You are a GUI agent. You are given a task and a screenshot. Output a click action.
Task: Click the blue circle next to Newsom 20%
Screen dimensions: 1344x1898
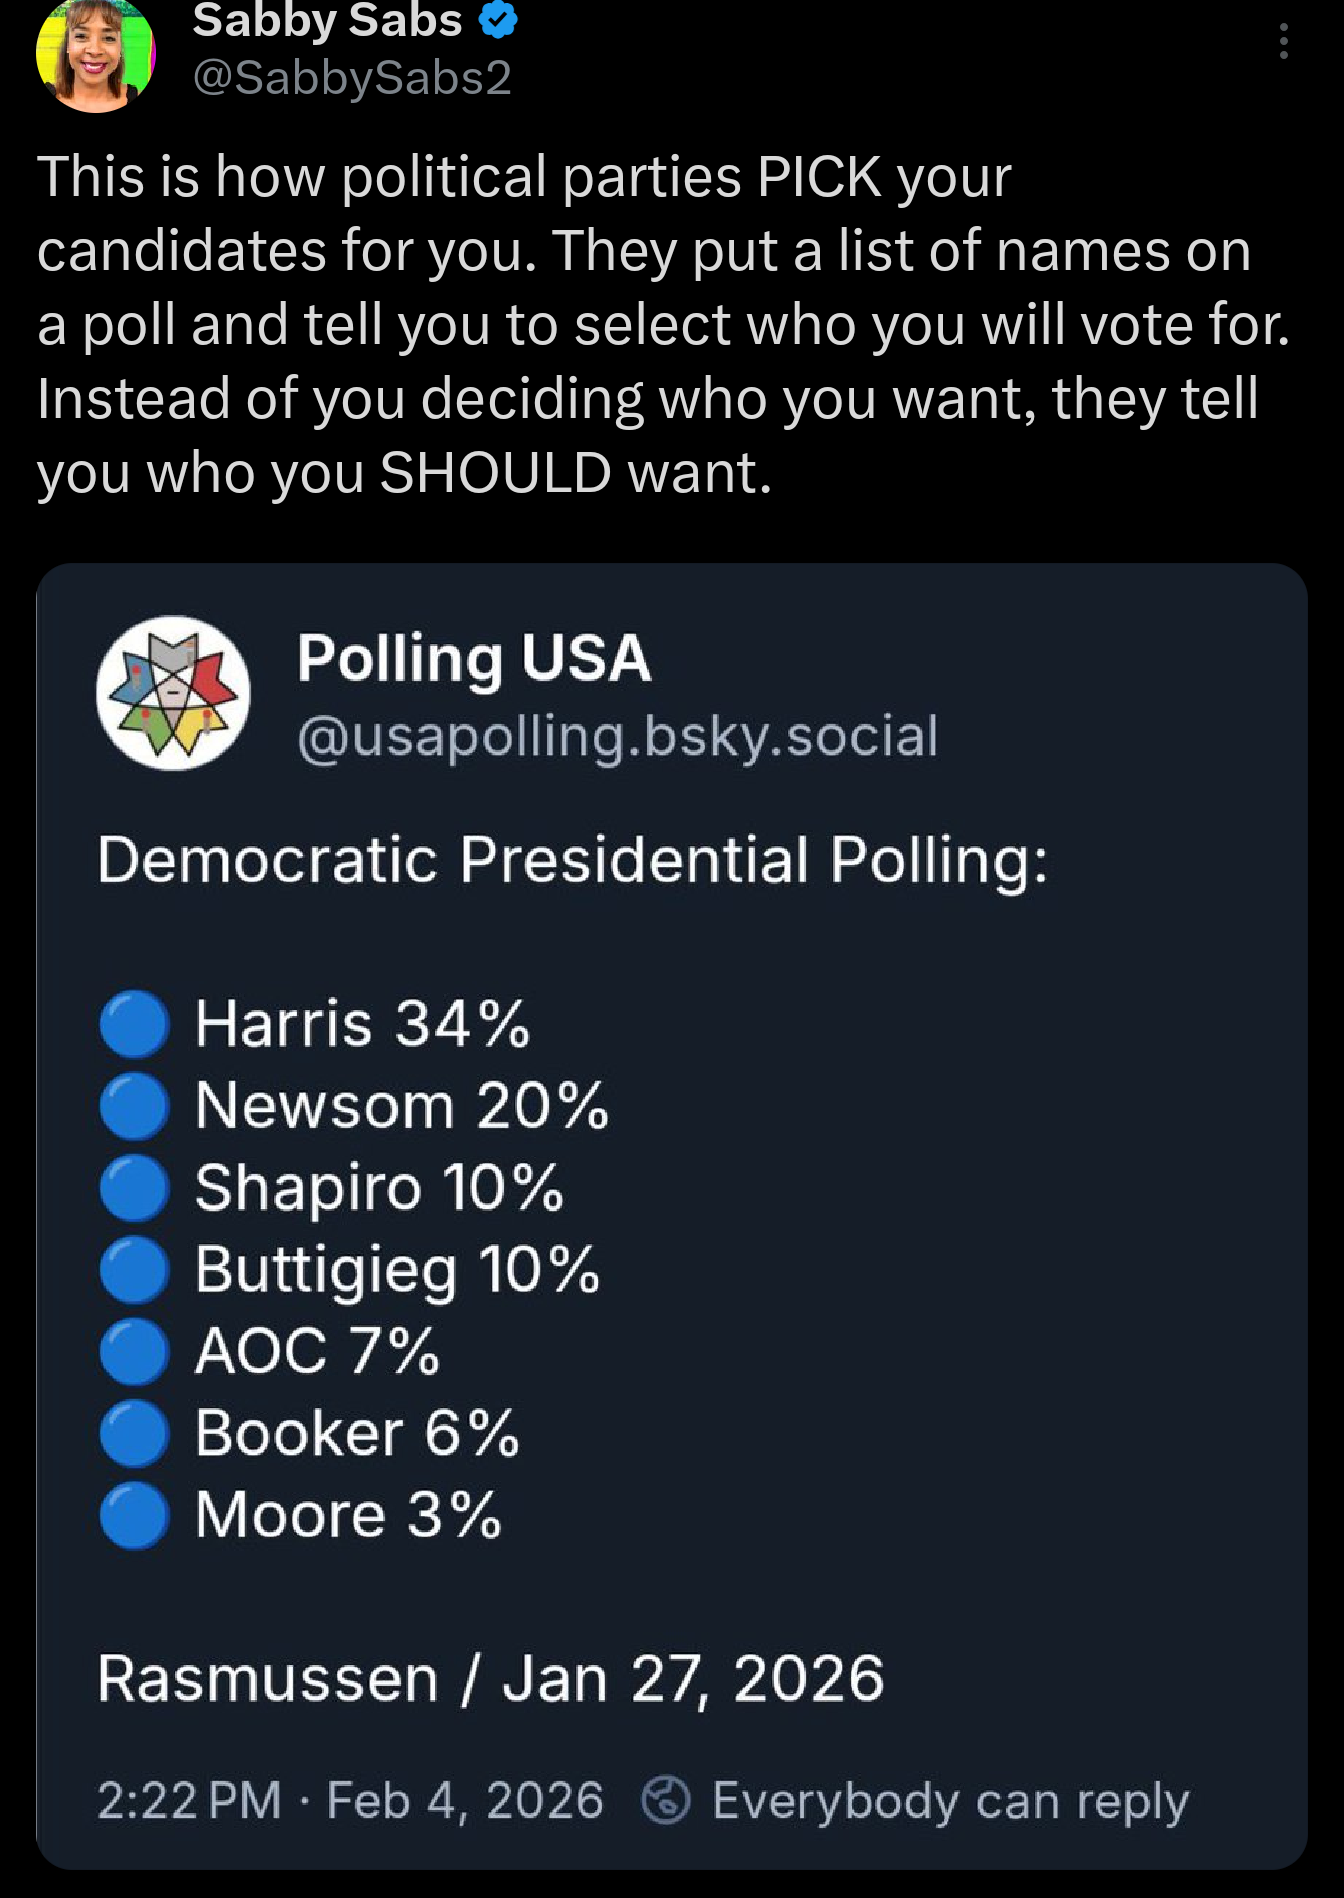coord(134,1106)
